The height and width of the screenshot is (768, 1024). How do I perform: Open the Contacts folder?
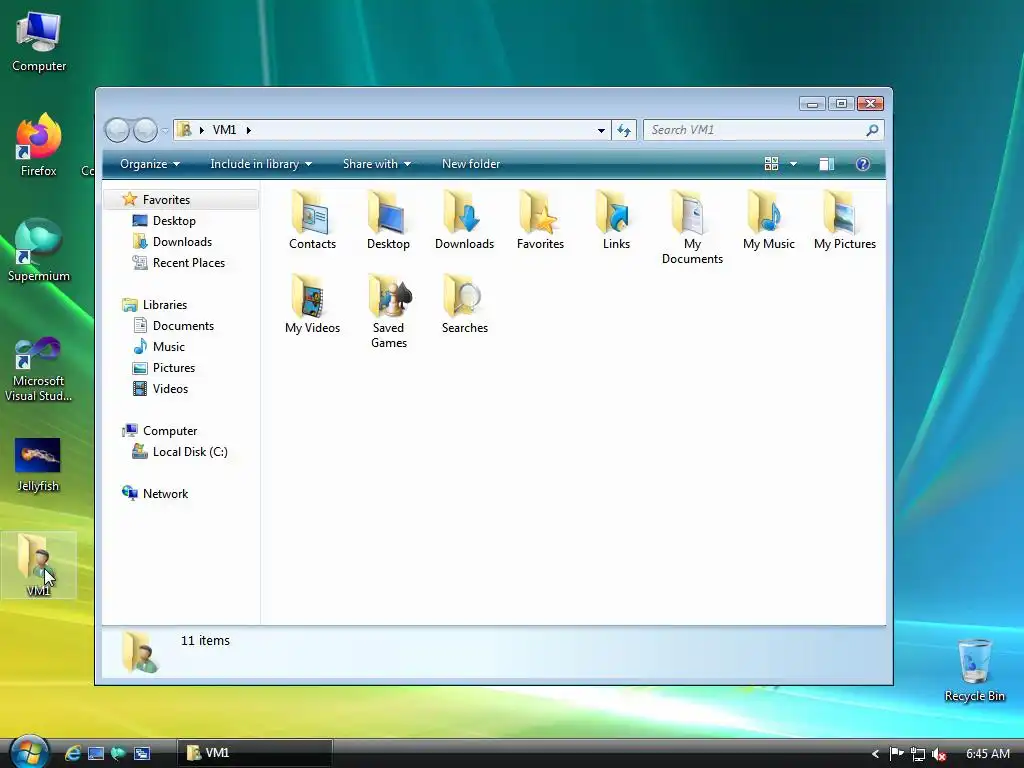[x=312, y=221]
